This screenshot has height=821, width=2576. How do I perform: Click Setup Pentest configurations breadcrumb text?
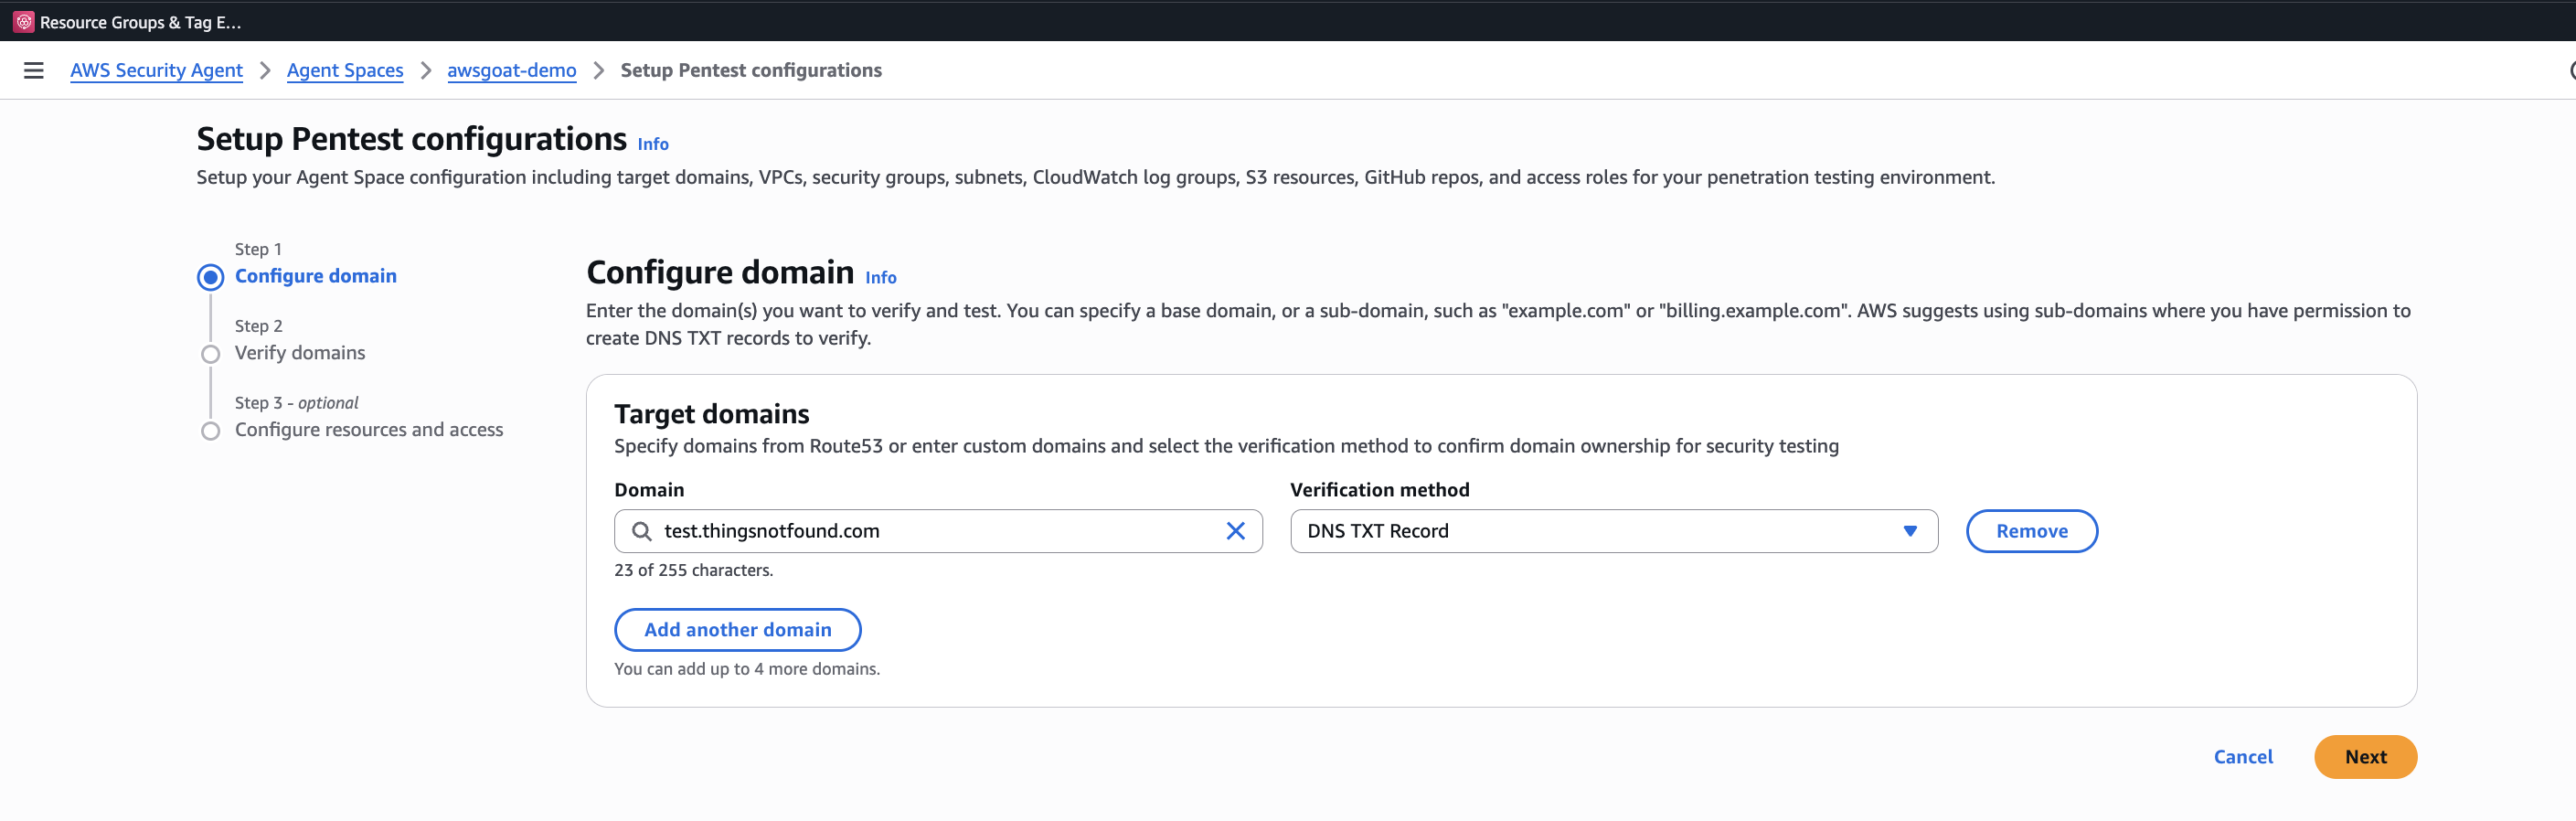point(751,70)
